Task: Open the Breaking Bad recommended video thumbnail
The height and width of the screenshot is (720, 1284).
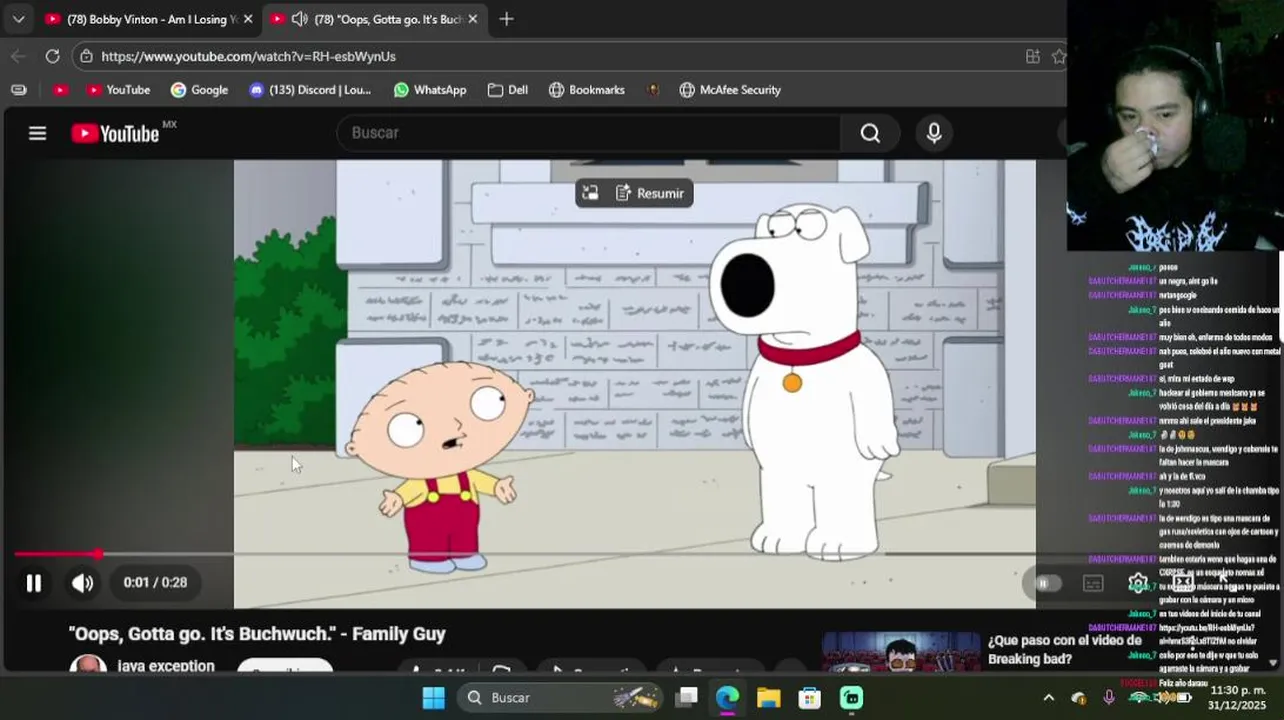Action: pyautogui.click(x=901, y=652)
